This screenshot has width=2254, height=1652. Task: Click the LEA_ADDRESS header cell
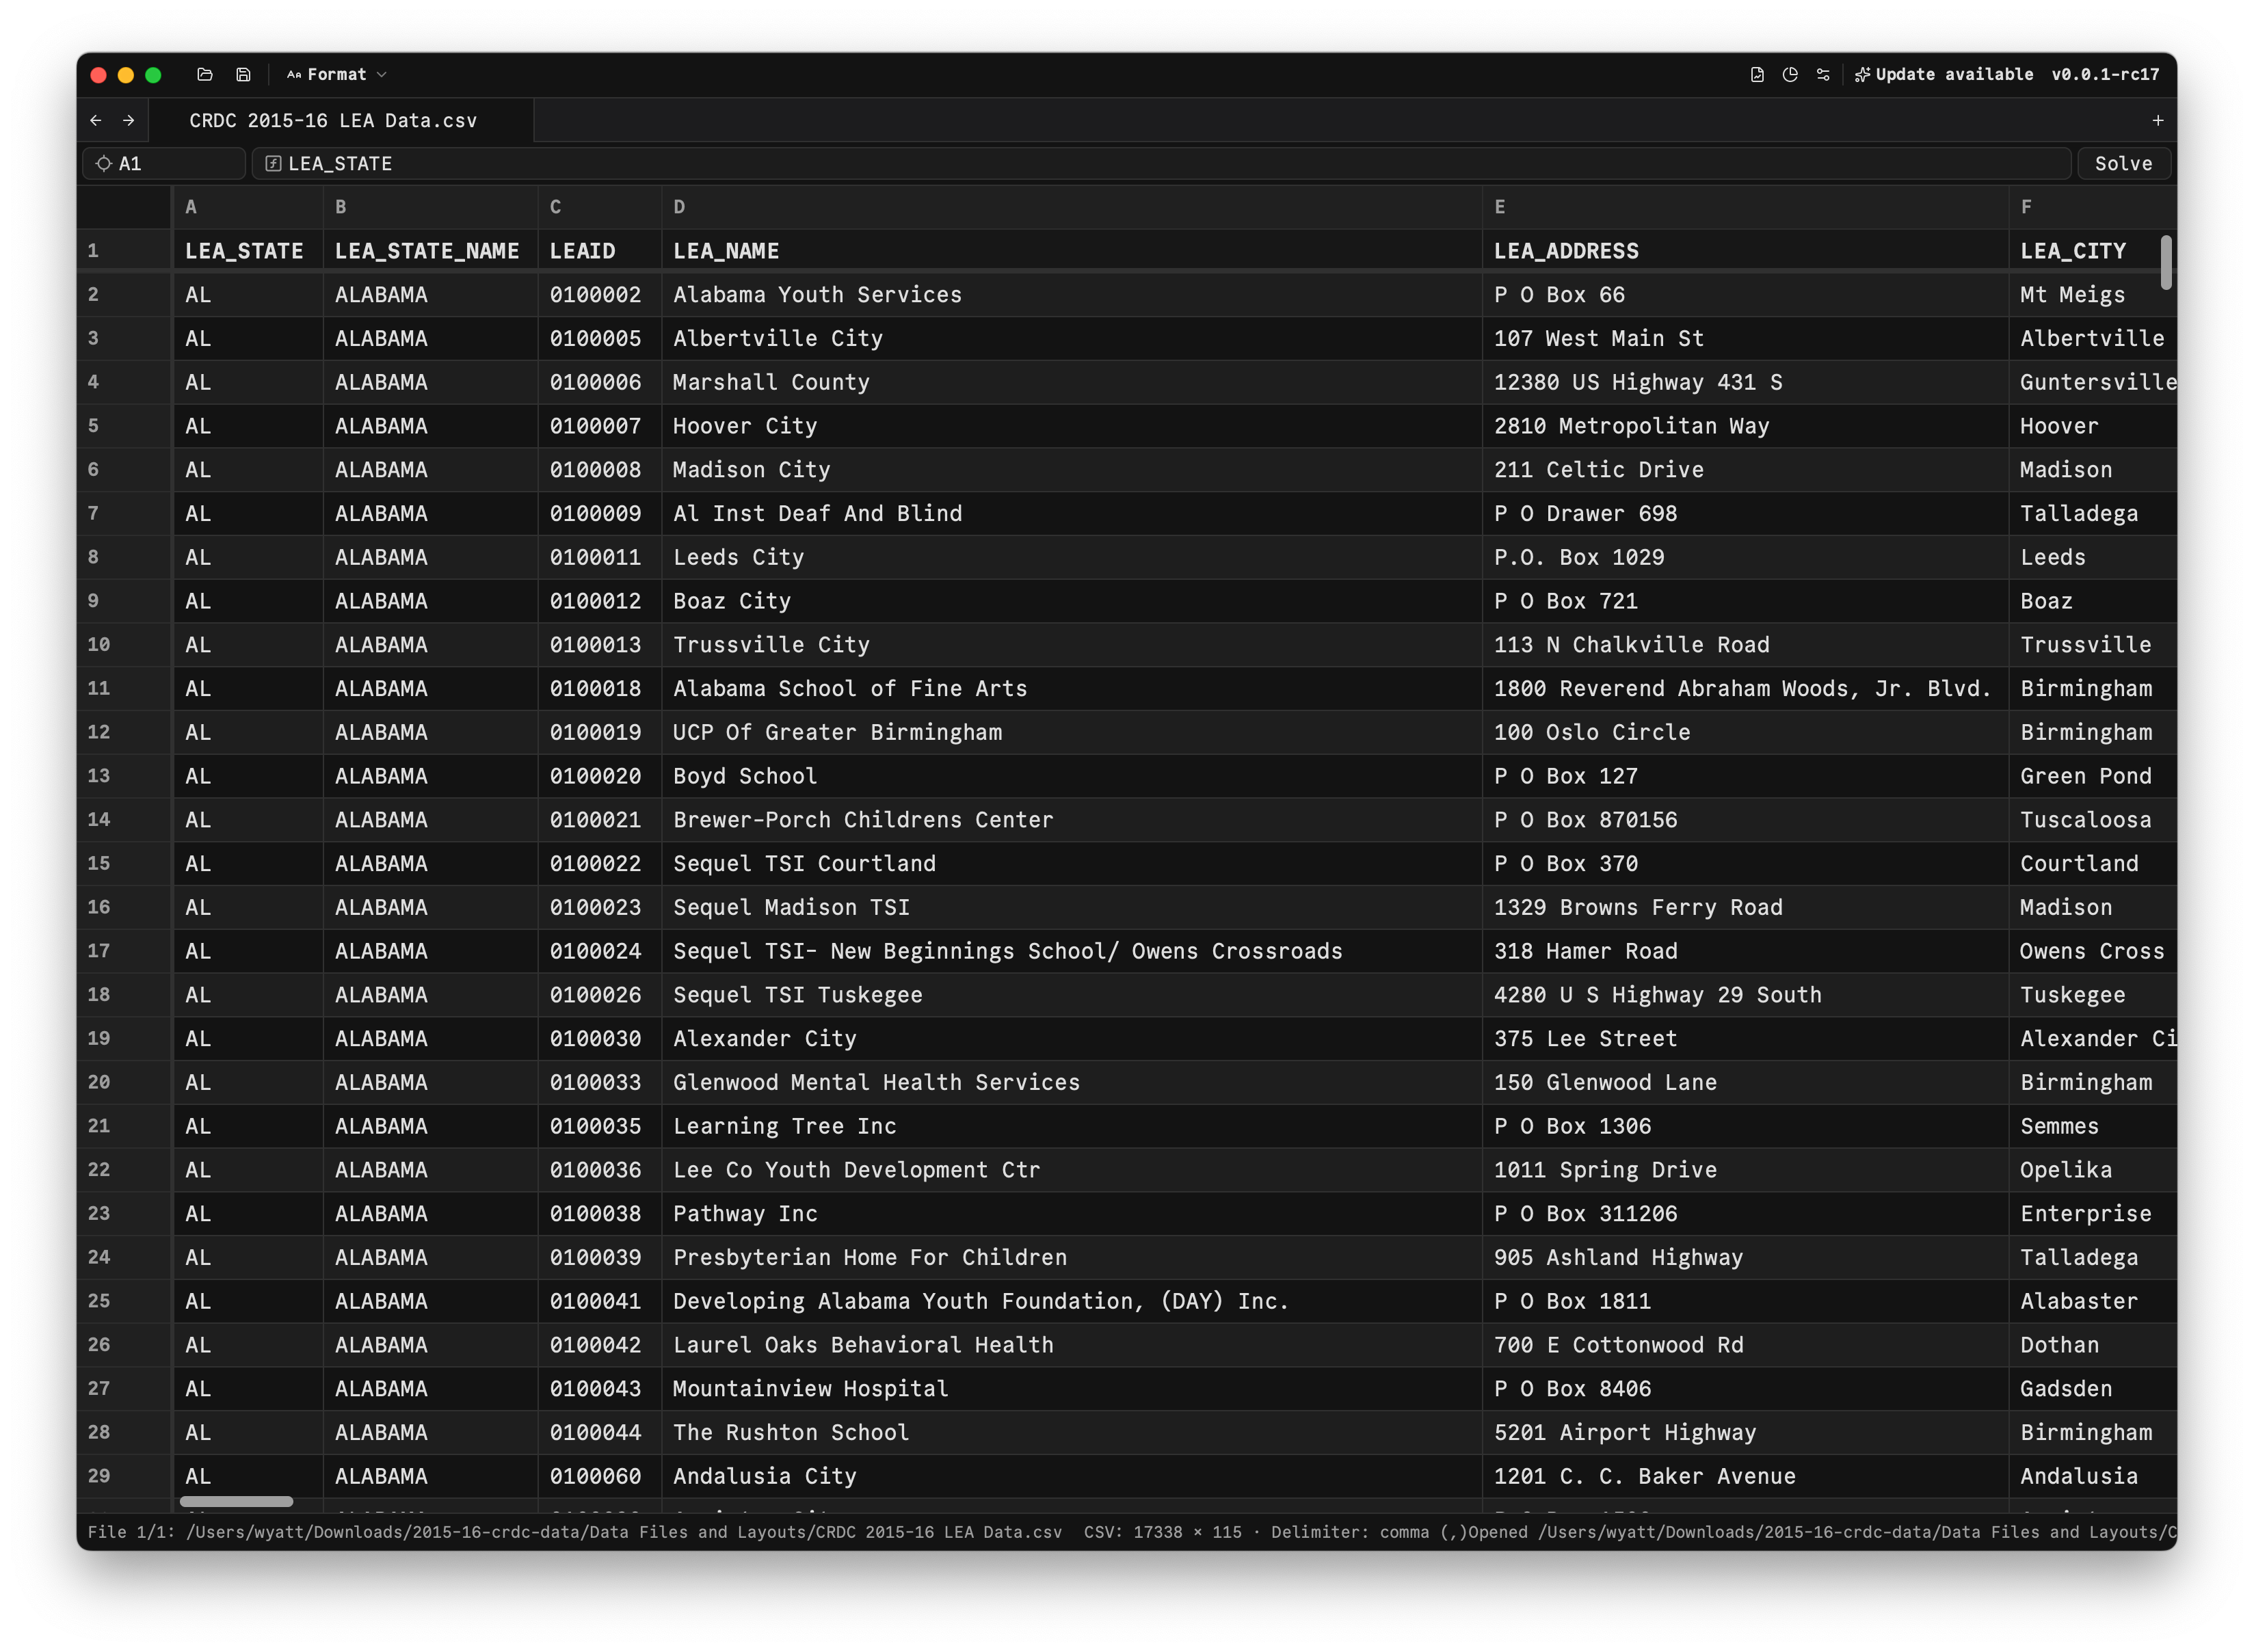1745,251
